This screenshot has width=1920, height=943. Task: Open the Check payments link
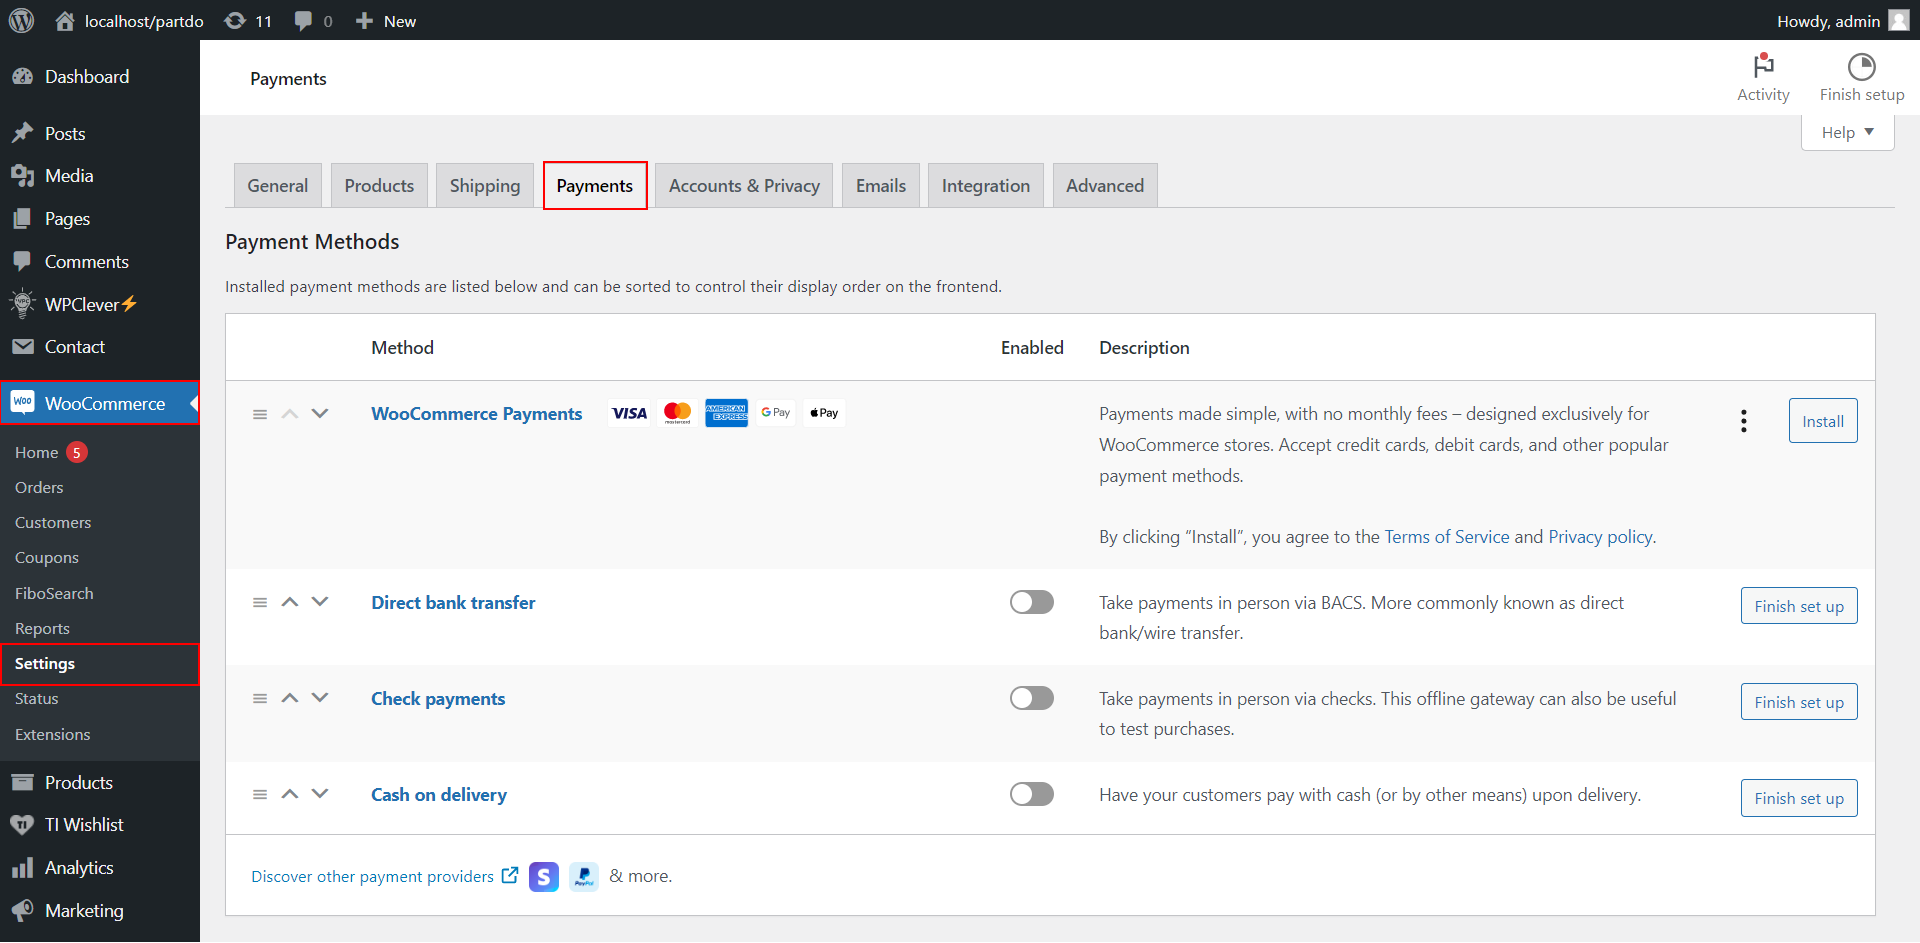pyautogui.click(x=438, y=699)
